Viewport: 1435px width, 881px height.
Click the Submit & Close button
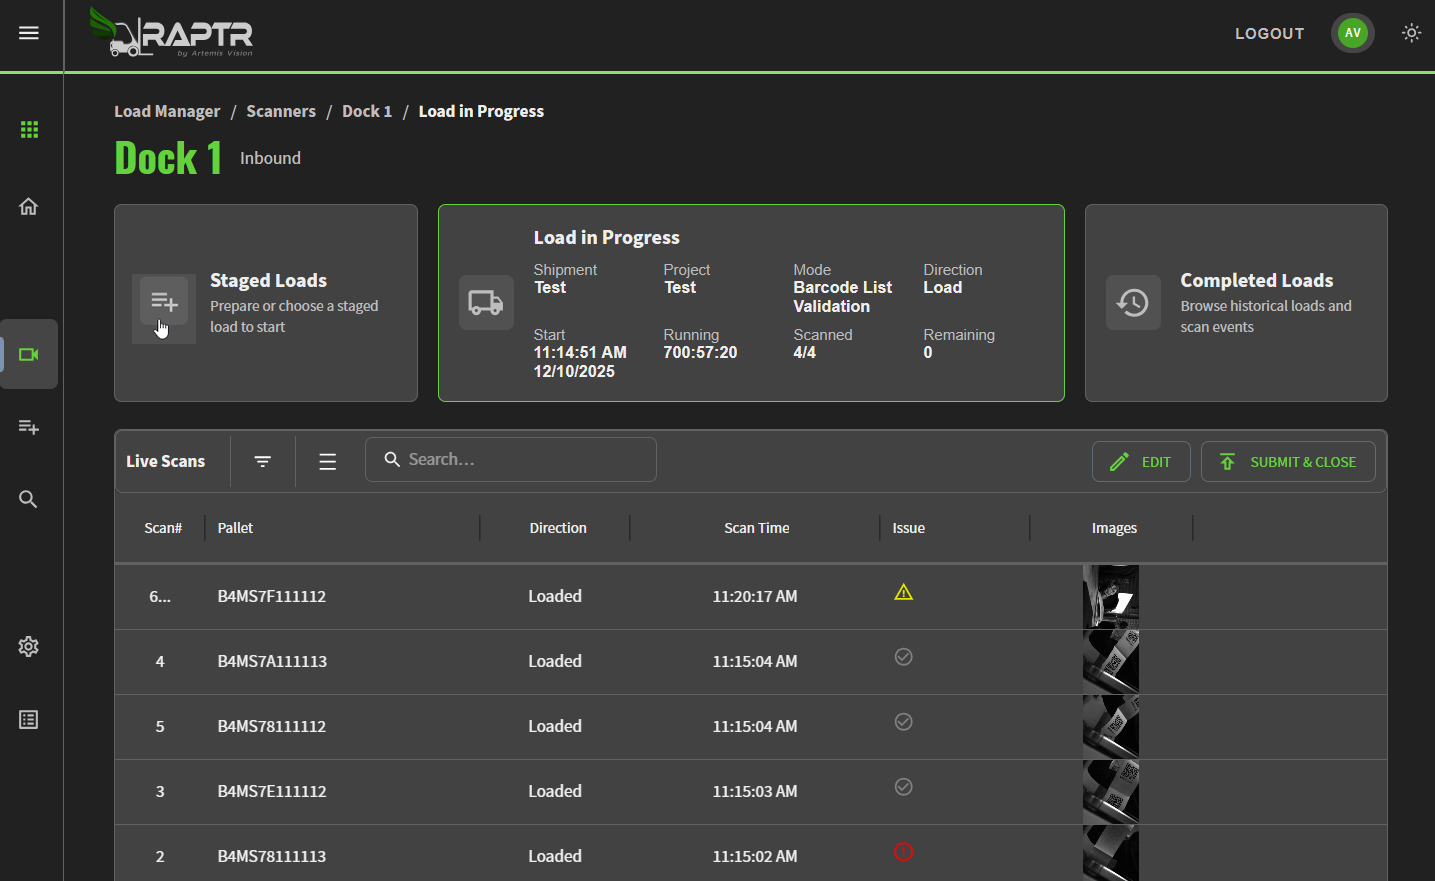pos(1288,462)
